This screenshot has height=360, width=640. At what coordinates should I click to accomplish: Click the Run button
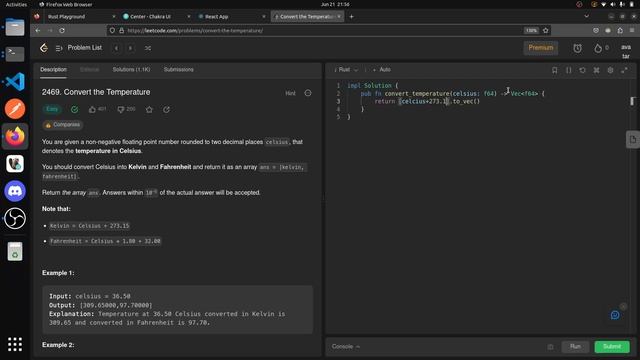click(575, 347)
